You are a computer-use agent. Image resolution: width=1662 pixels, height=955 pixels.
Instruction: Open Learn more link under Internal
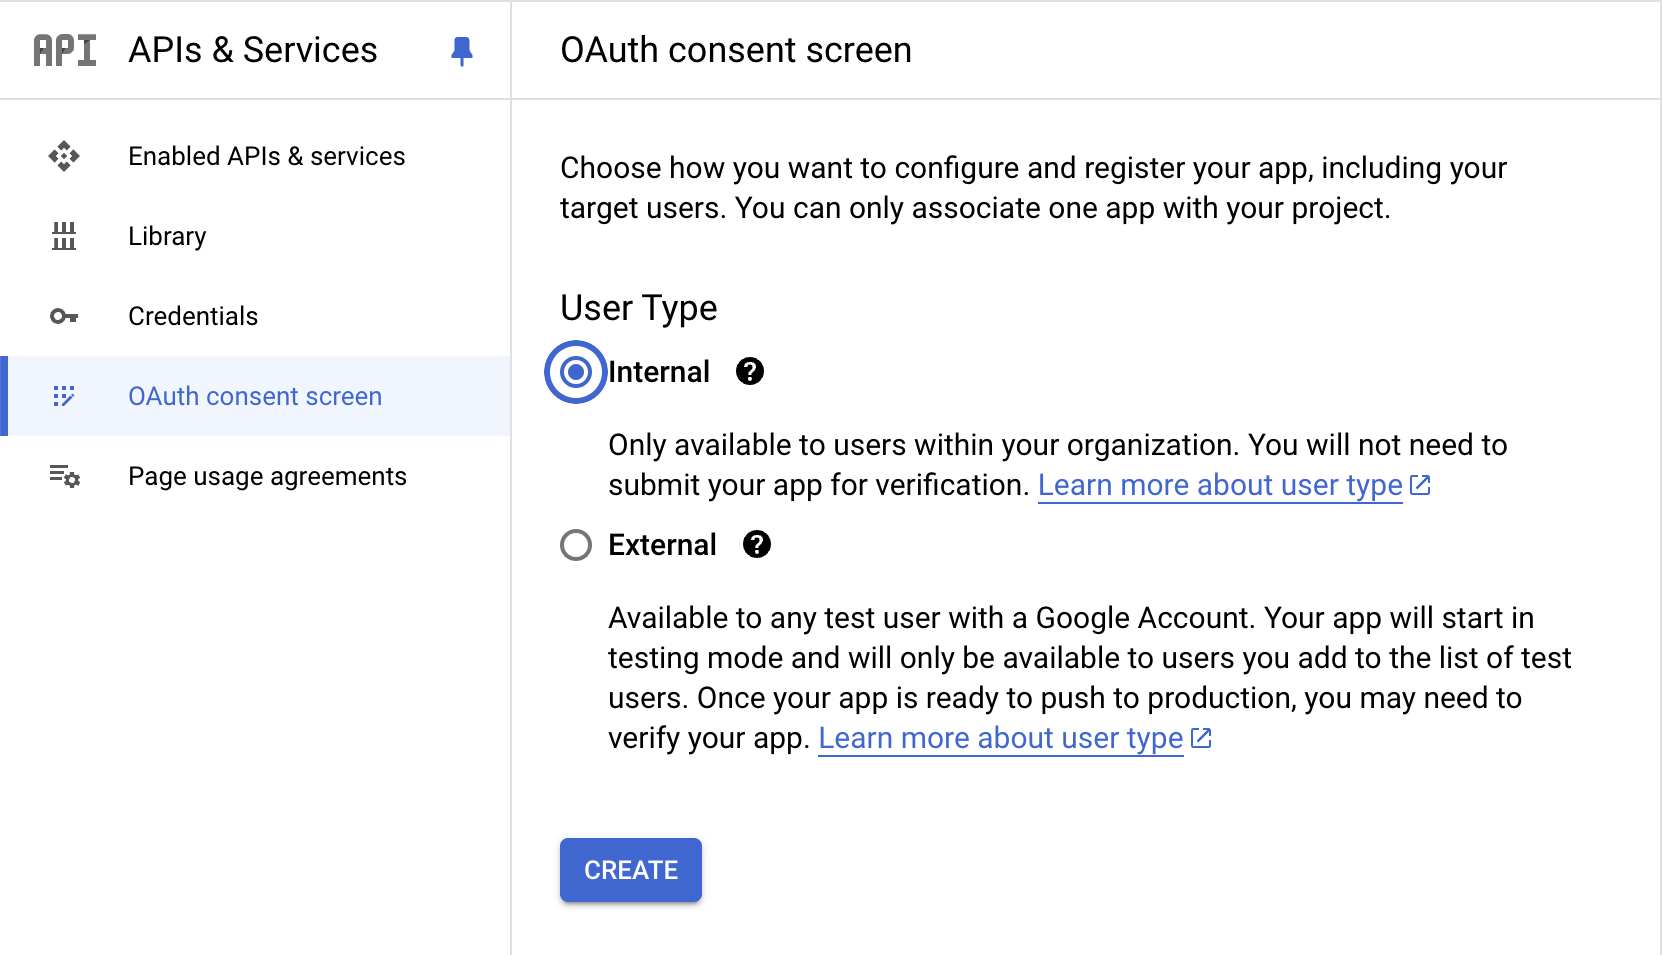point(1220,485)
